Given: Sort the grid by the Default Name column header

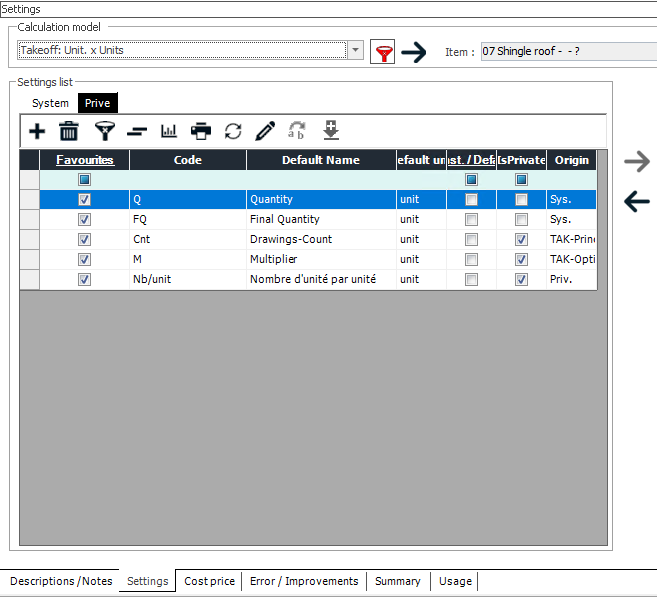Looking at the screenshot, I should pyautogui.click(x=320, y=160).
